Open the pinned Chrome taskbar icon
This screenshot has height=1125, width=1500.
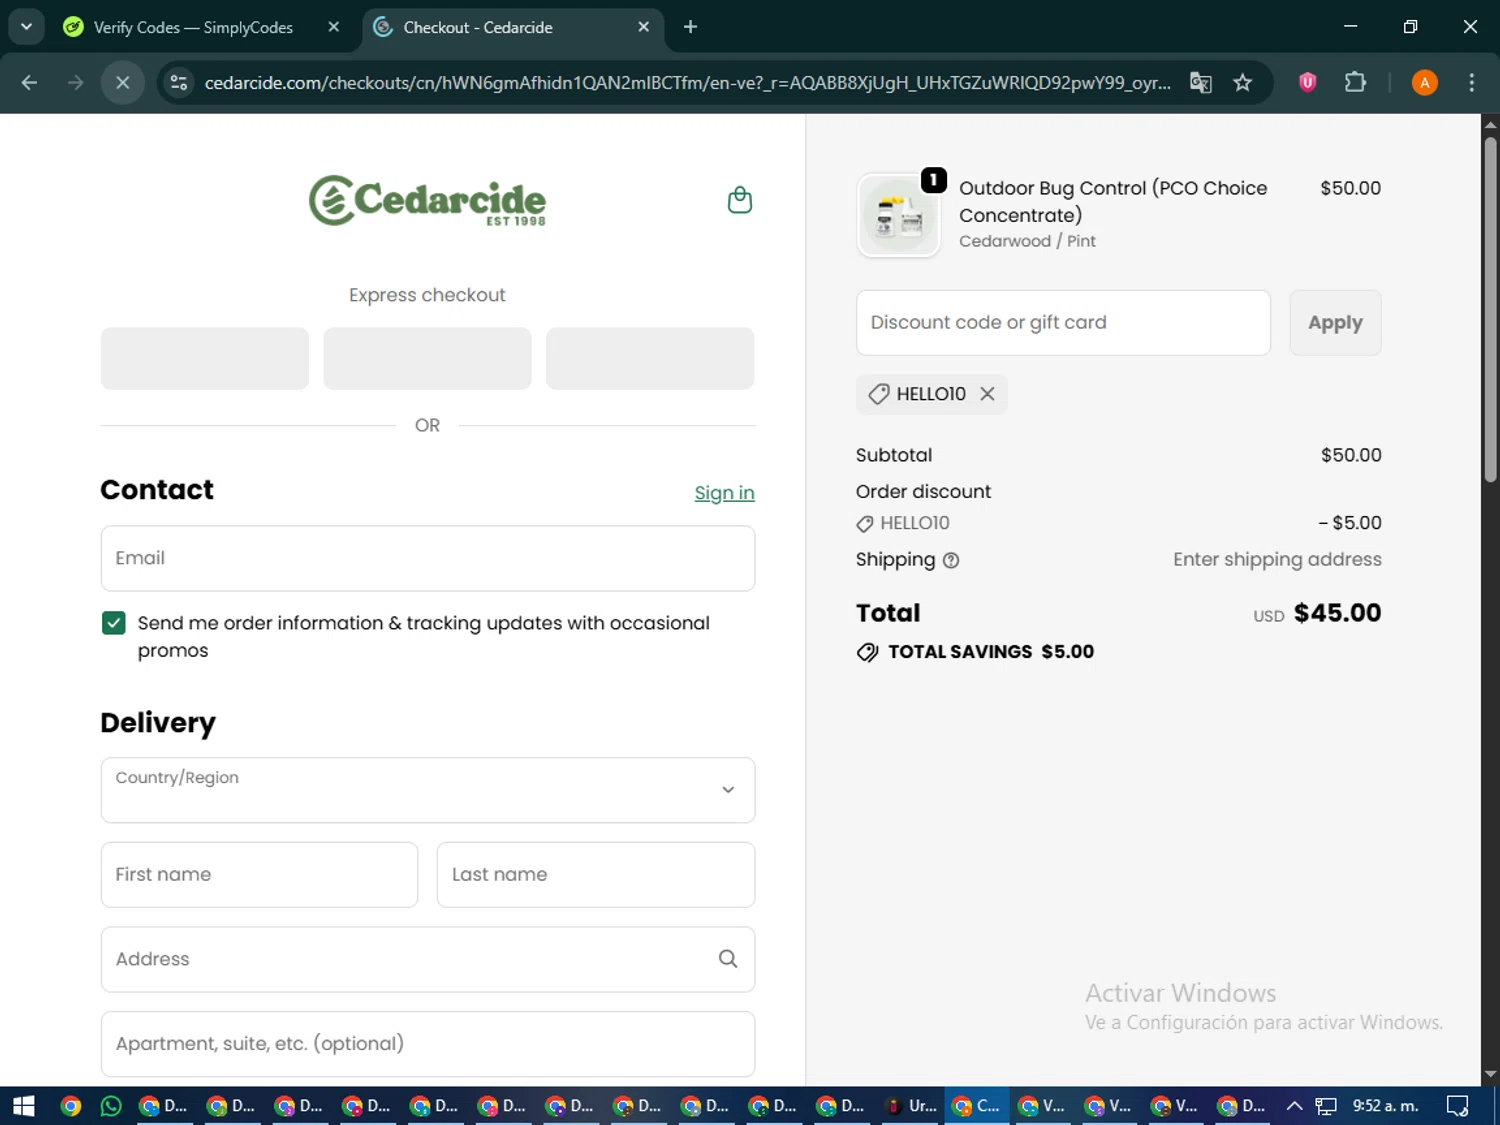[70, 1106]
